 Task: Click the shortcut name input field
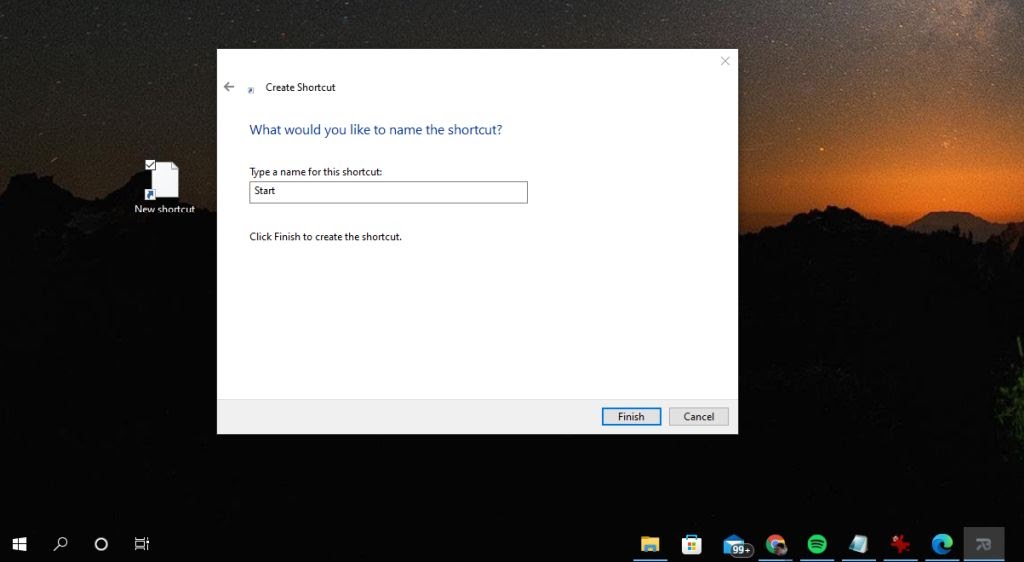(x=388, y=192)
